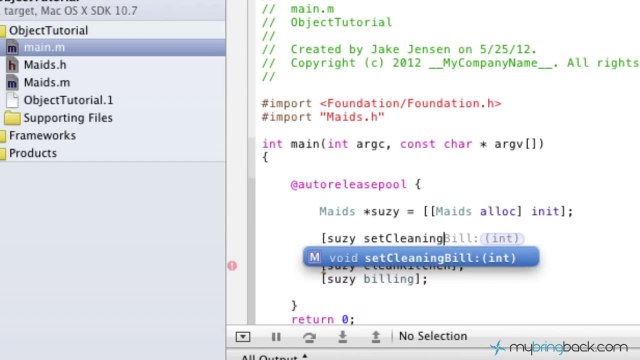Open the Supporting Files folder
This screenshot has width=640, height=360.
(x=68, y=118)
